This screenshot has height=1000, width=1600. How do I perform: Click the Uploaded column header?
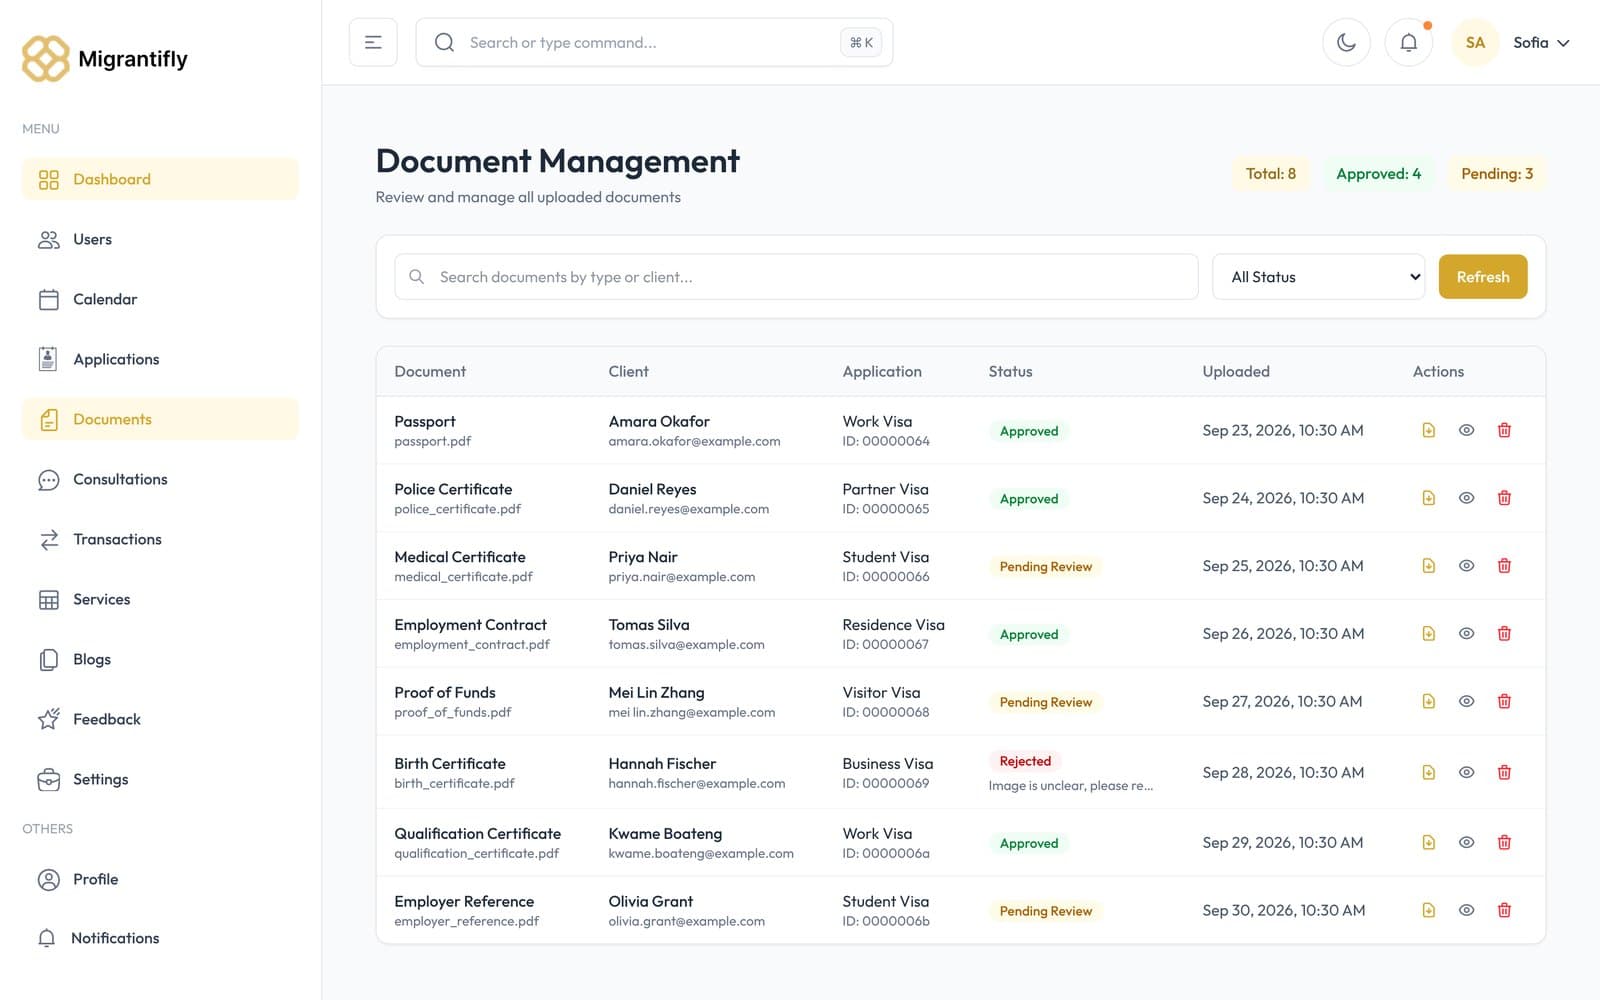(x=1236, y=371)
